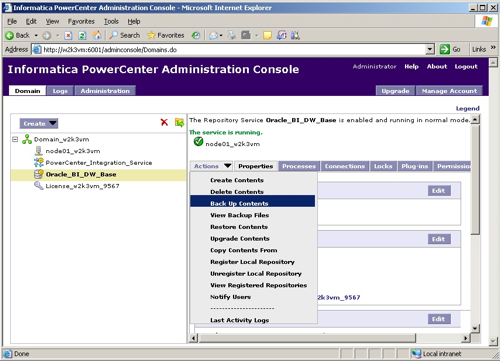Open the Connections tab
500x361 pixels.
(345, 166)
